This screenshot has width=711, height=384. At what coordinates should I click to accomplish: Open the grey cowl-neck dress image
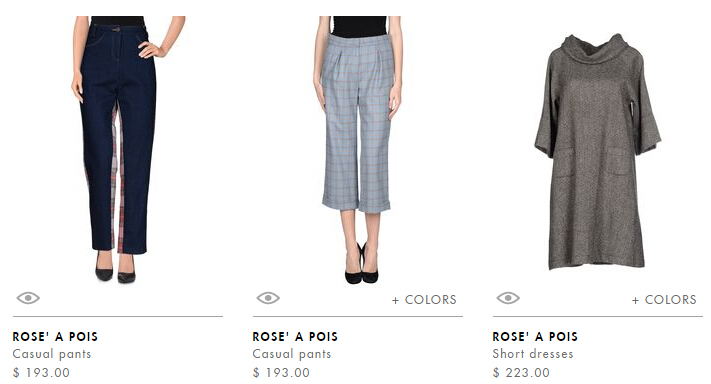click(x=598, y=152)
